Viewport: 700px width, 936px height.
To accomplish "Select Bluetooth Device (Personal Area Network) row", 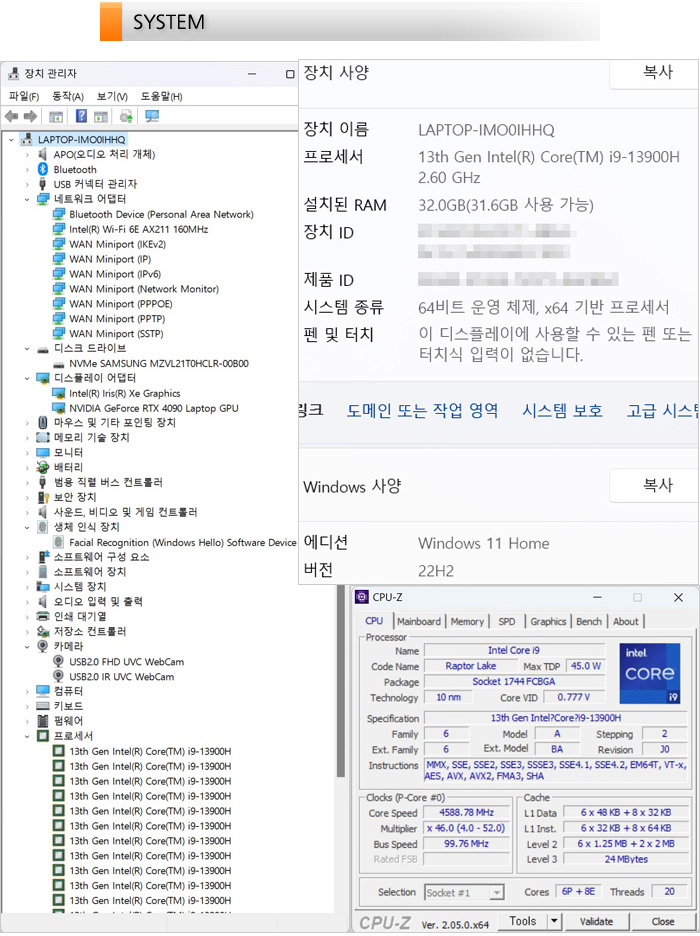I will pos(153,214).
